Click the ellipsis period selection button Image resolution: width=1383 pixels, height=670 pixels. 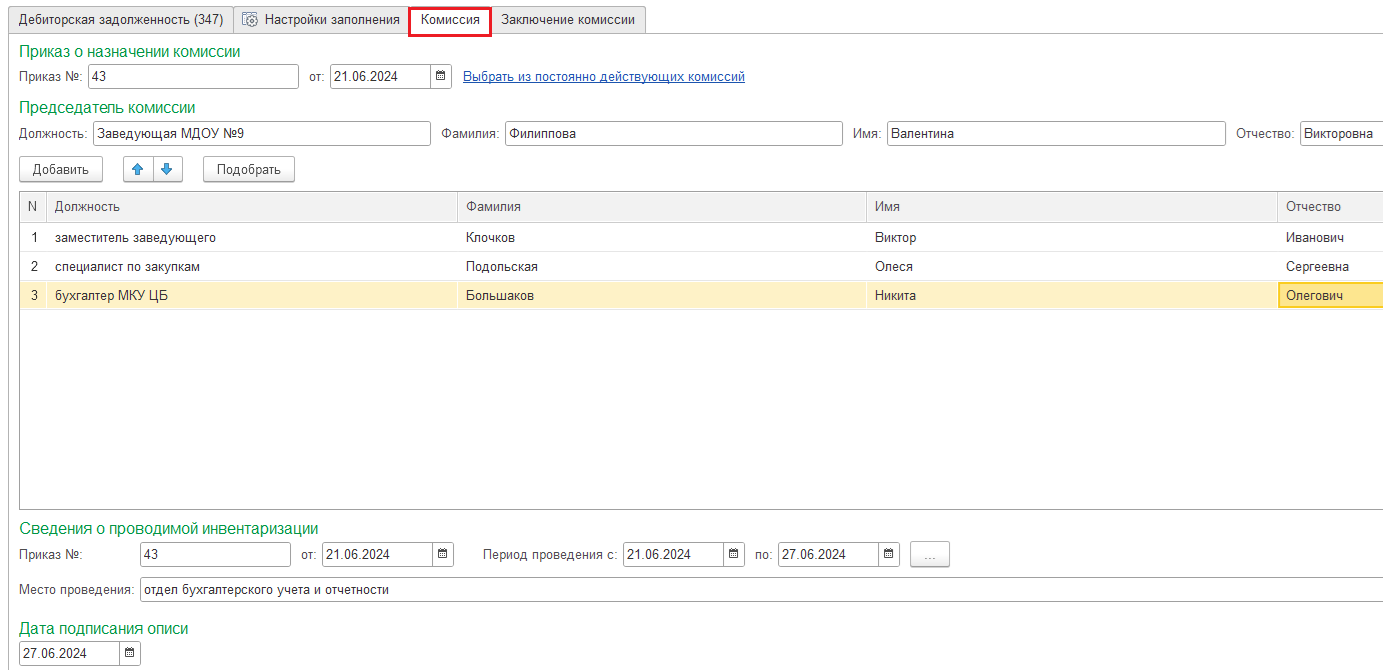(x=930, y=555)
